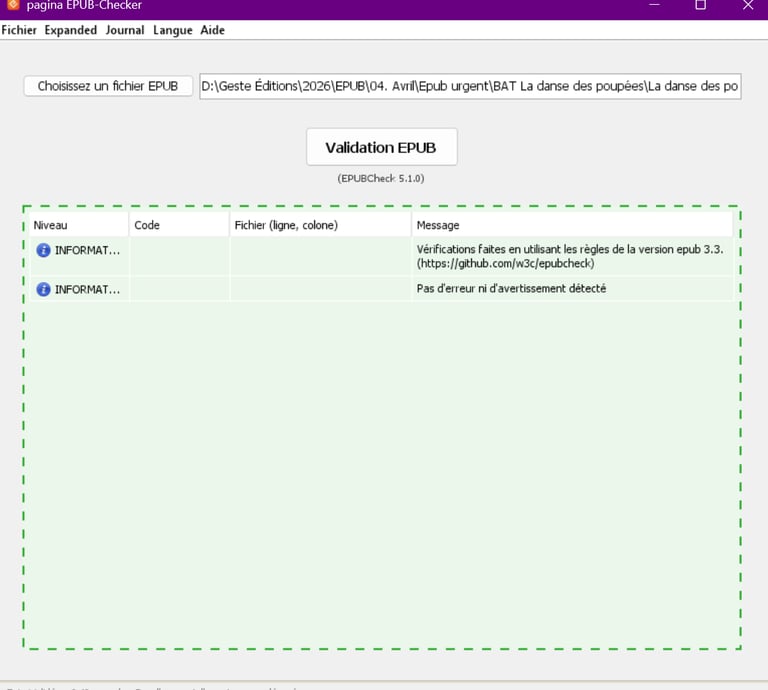Minimize the EPUB-Checker window
The width and height of the screenshot is (768, 690).
point(654,5)
